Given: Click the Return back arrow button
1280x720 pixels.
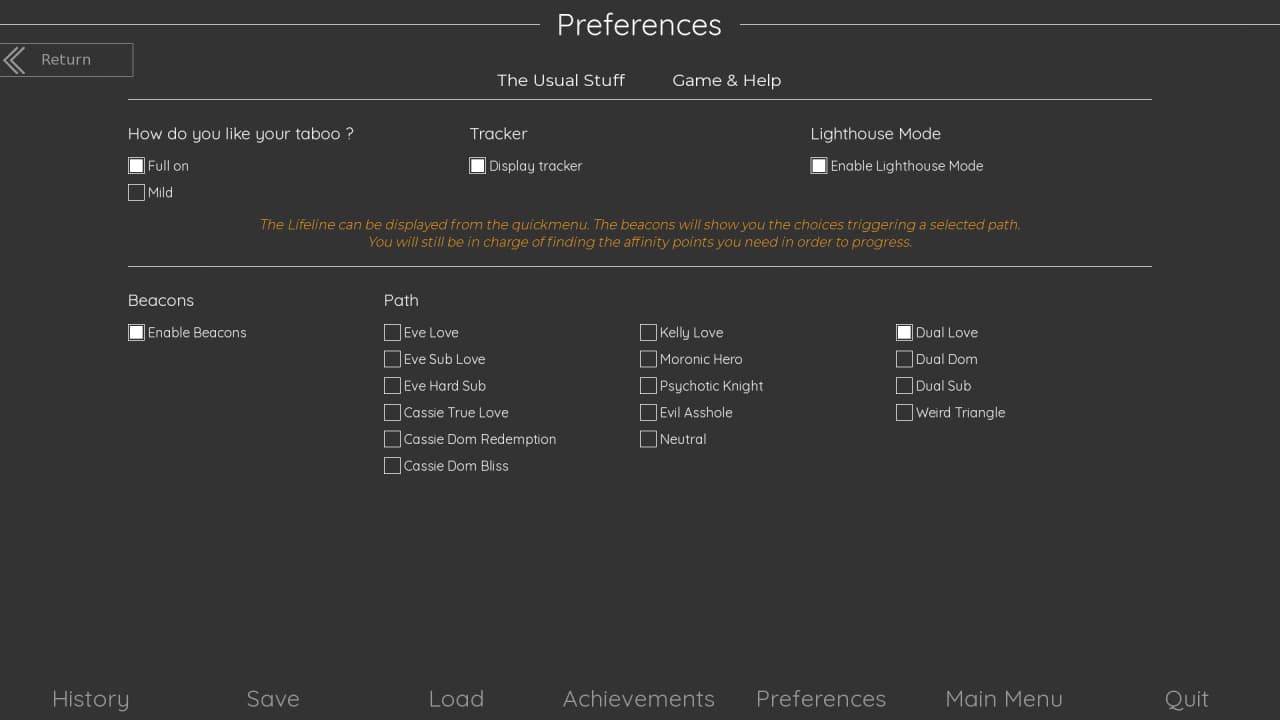Looking at the screenshot, I should [66, 60].
